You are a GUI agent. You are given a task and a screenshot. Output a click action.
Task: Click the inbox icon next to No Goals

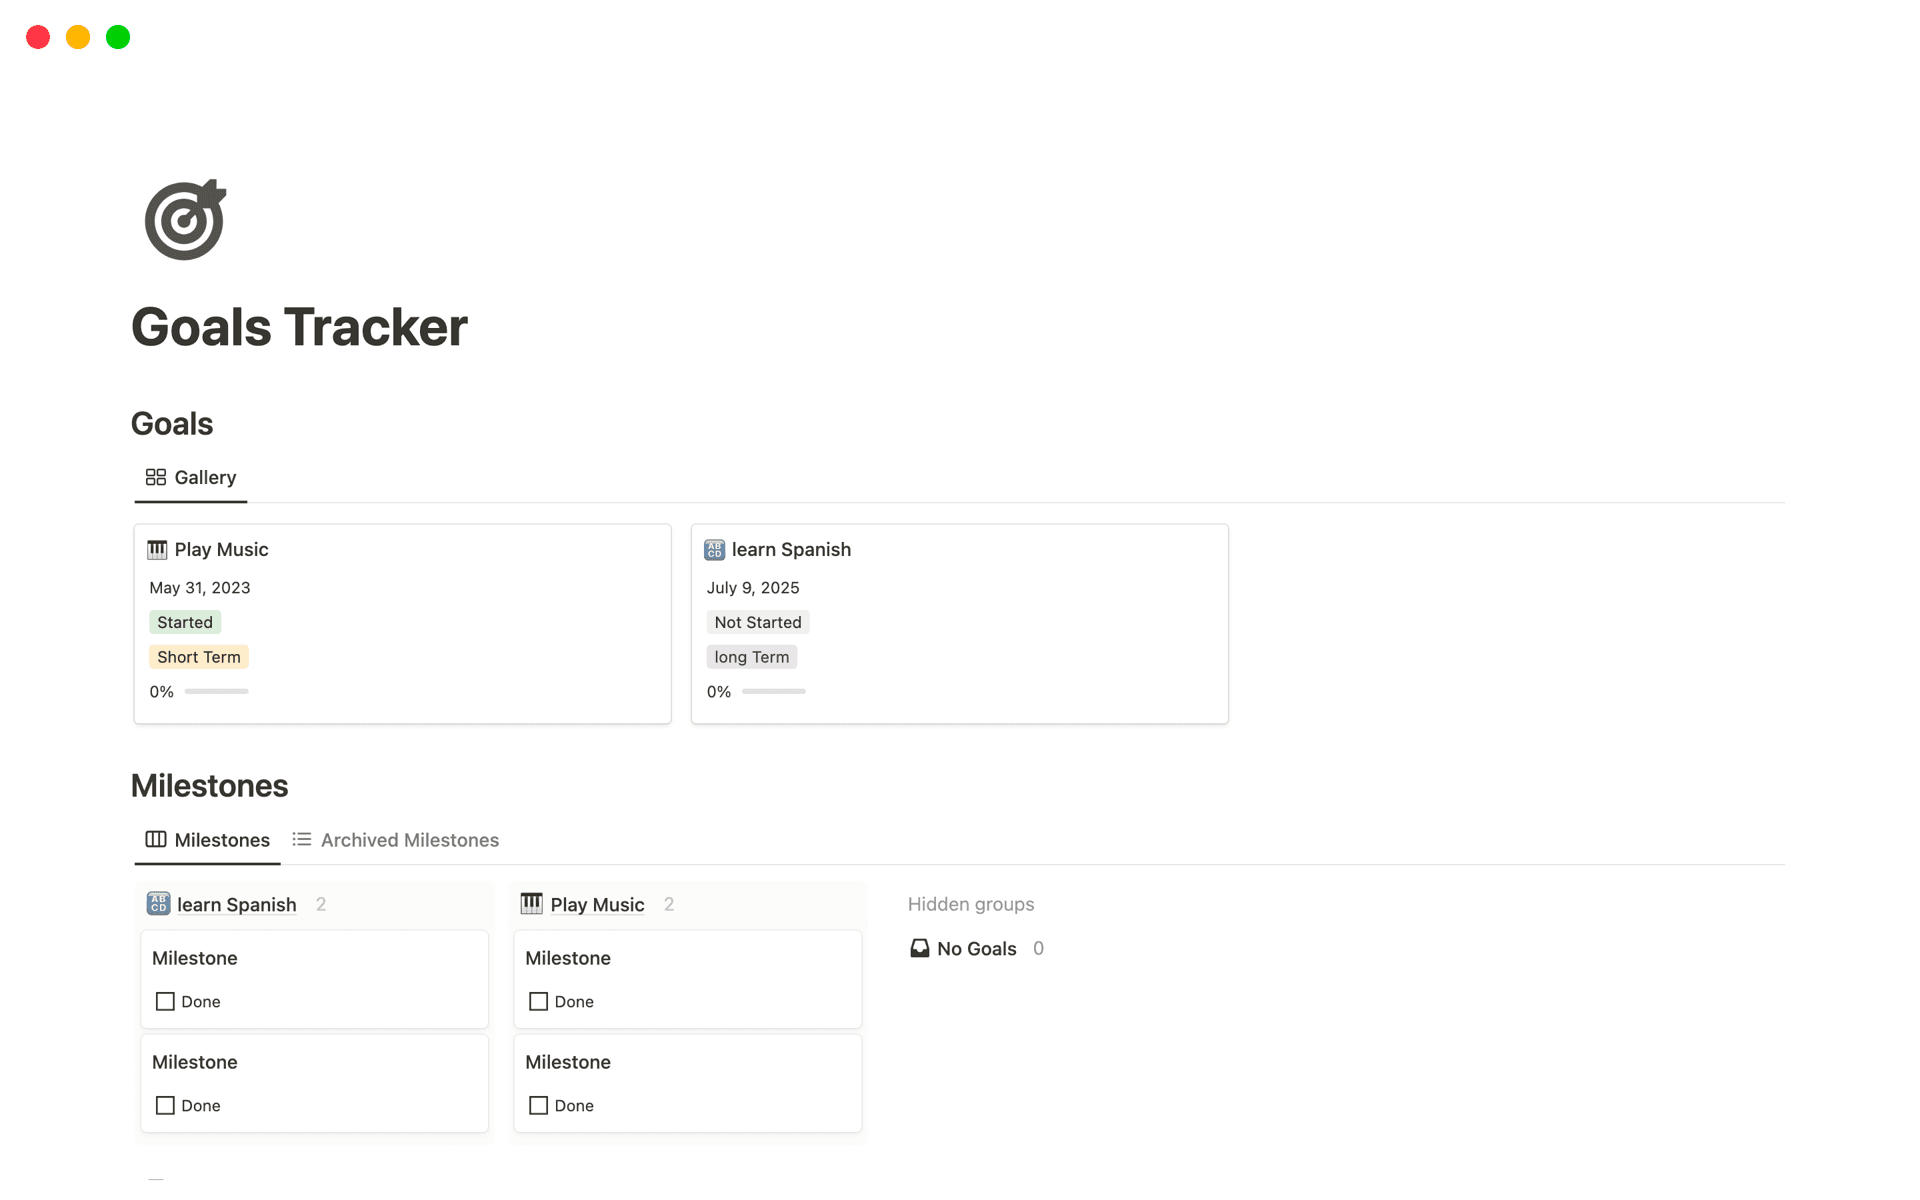coord(919,948)
